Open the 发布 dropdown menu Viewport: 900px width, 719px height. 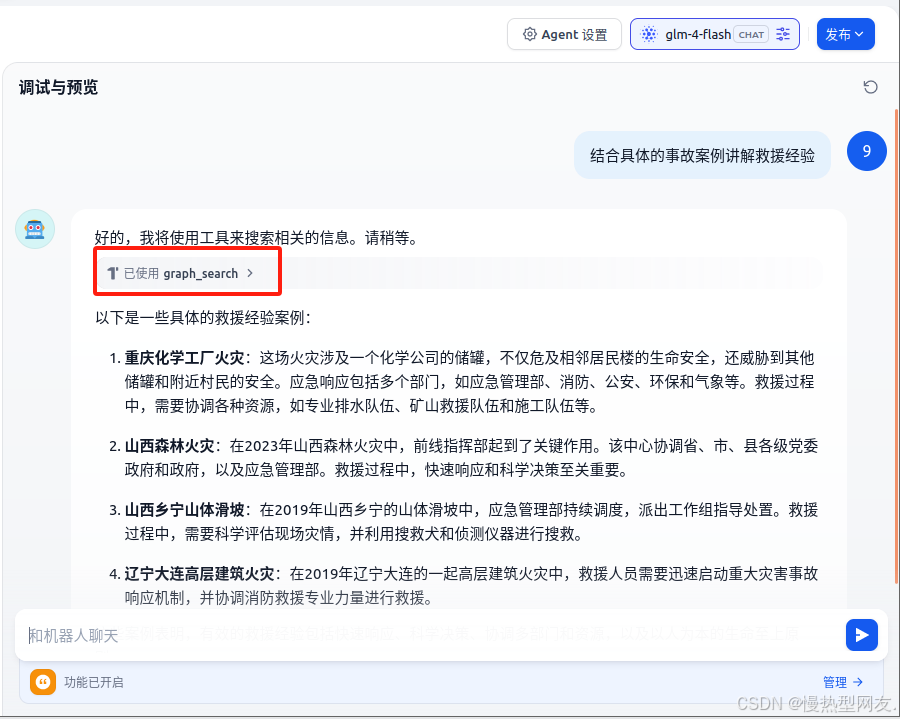tap(845, 34)
